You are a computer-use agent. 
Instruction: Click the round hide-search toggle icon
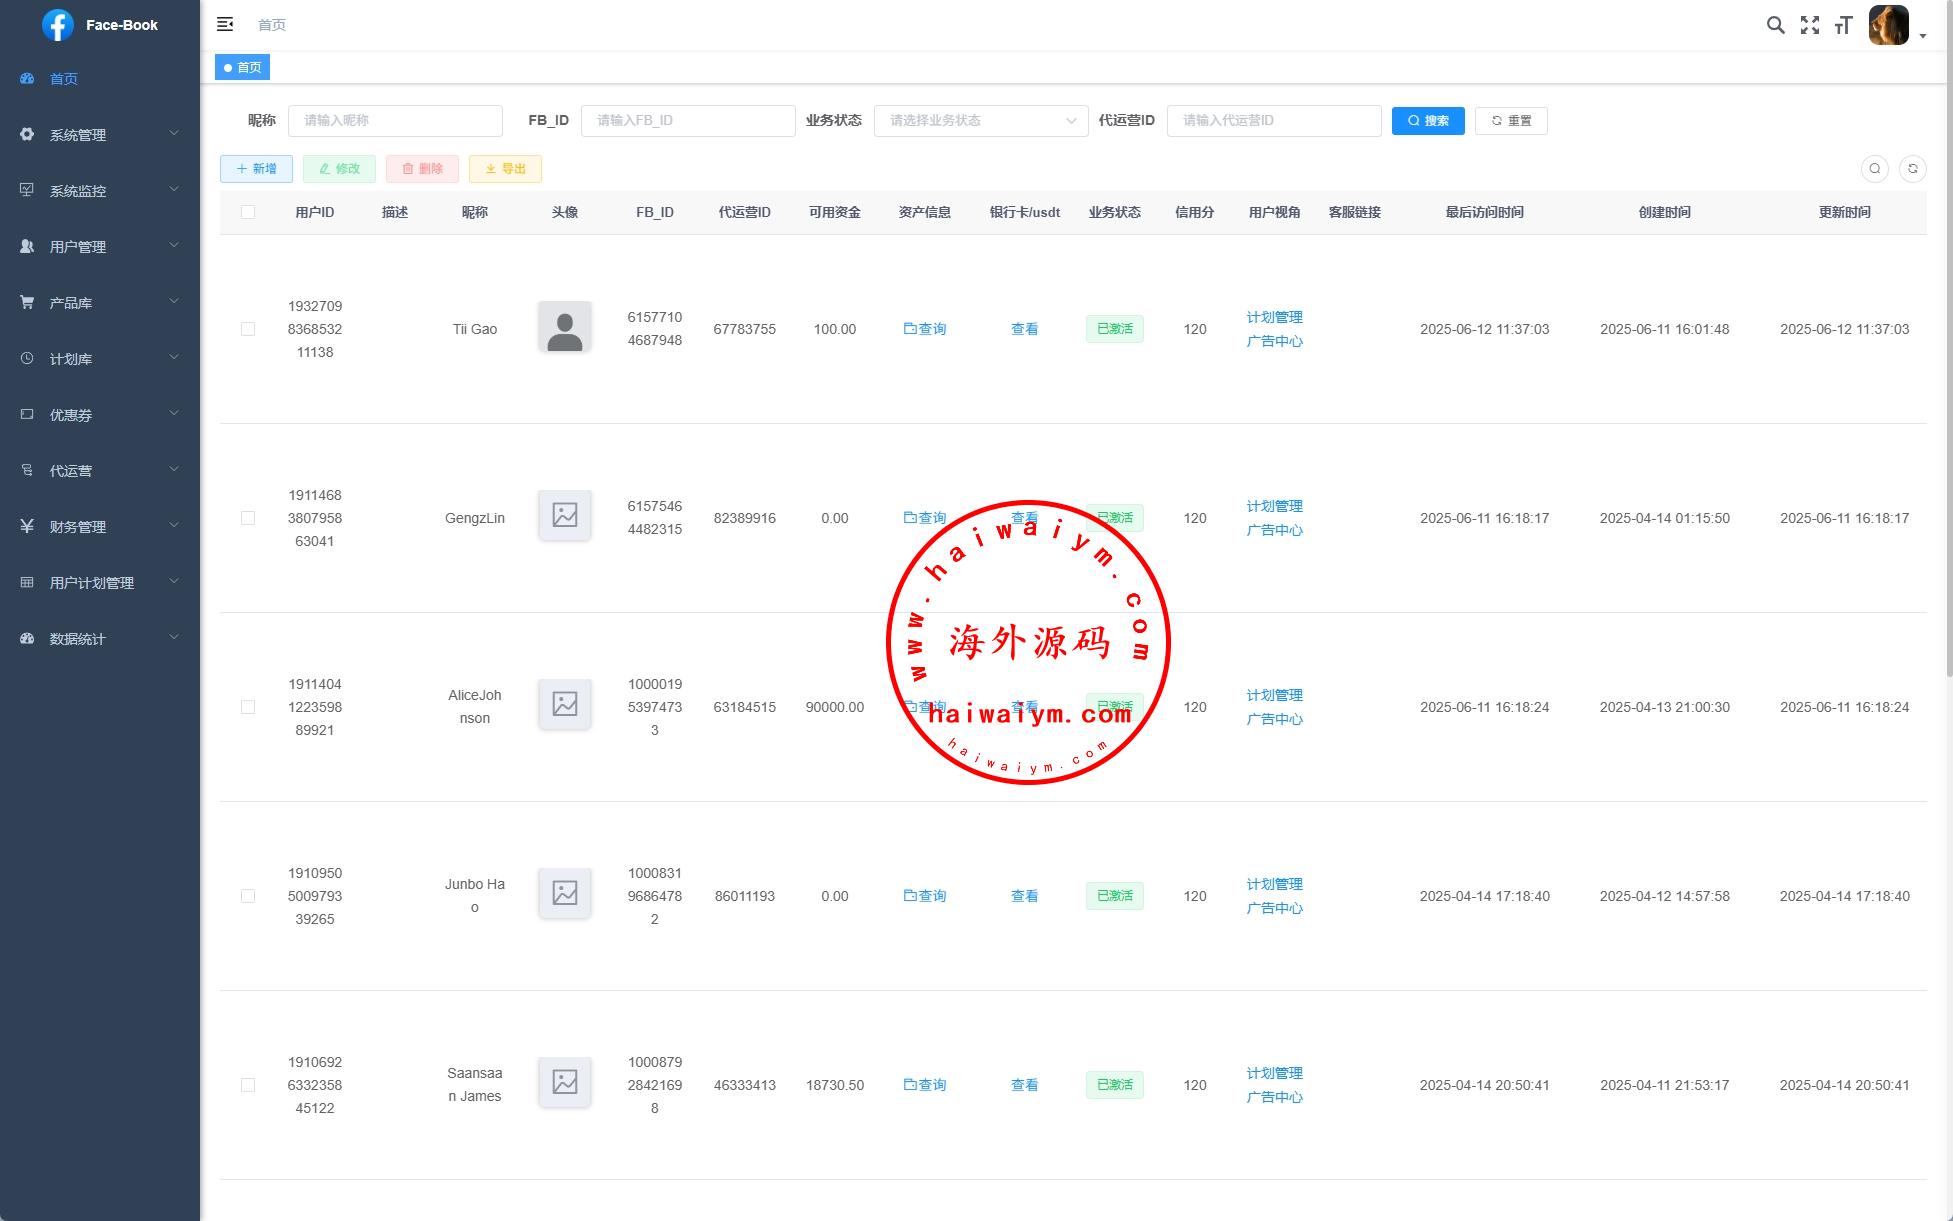[1874, 169]
